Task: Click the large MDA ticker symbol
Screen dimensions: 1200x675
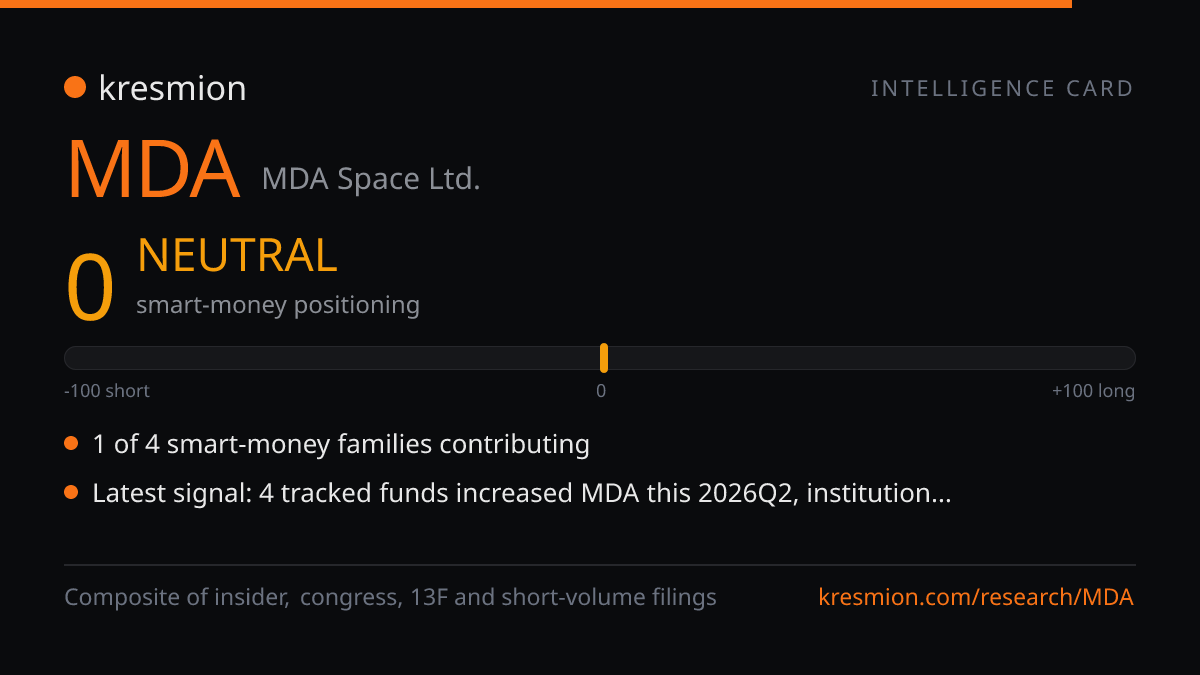Action: click(153, 170)
